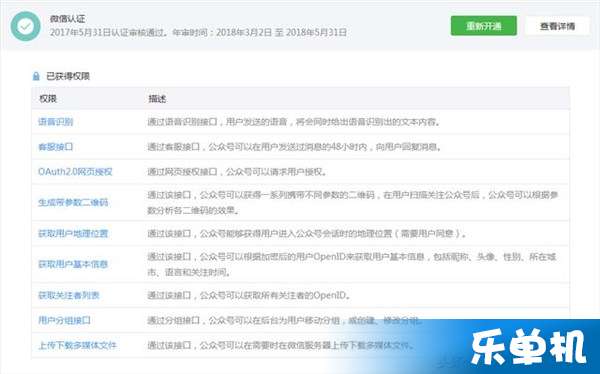Click the green verified checkmark icon

[26, 26]
